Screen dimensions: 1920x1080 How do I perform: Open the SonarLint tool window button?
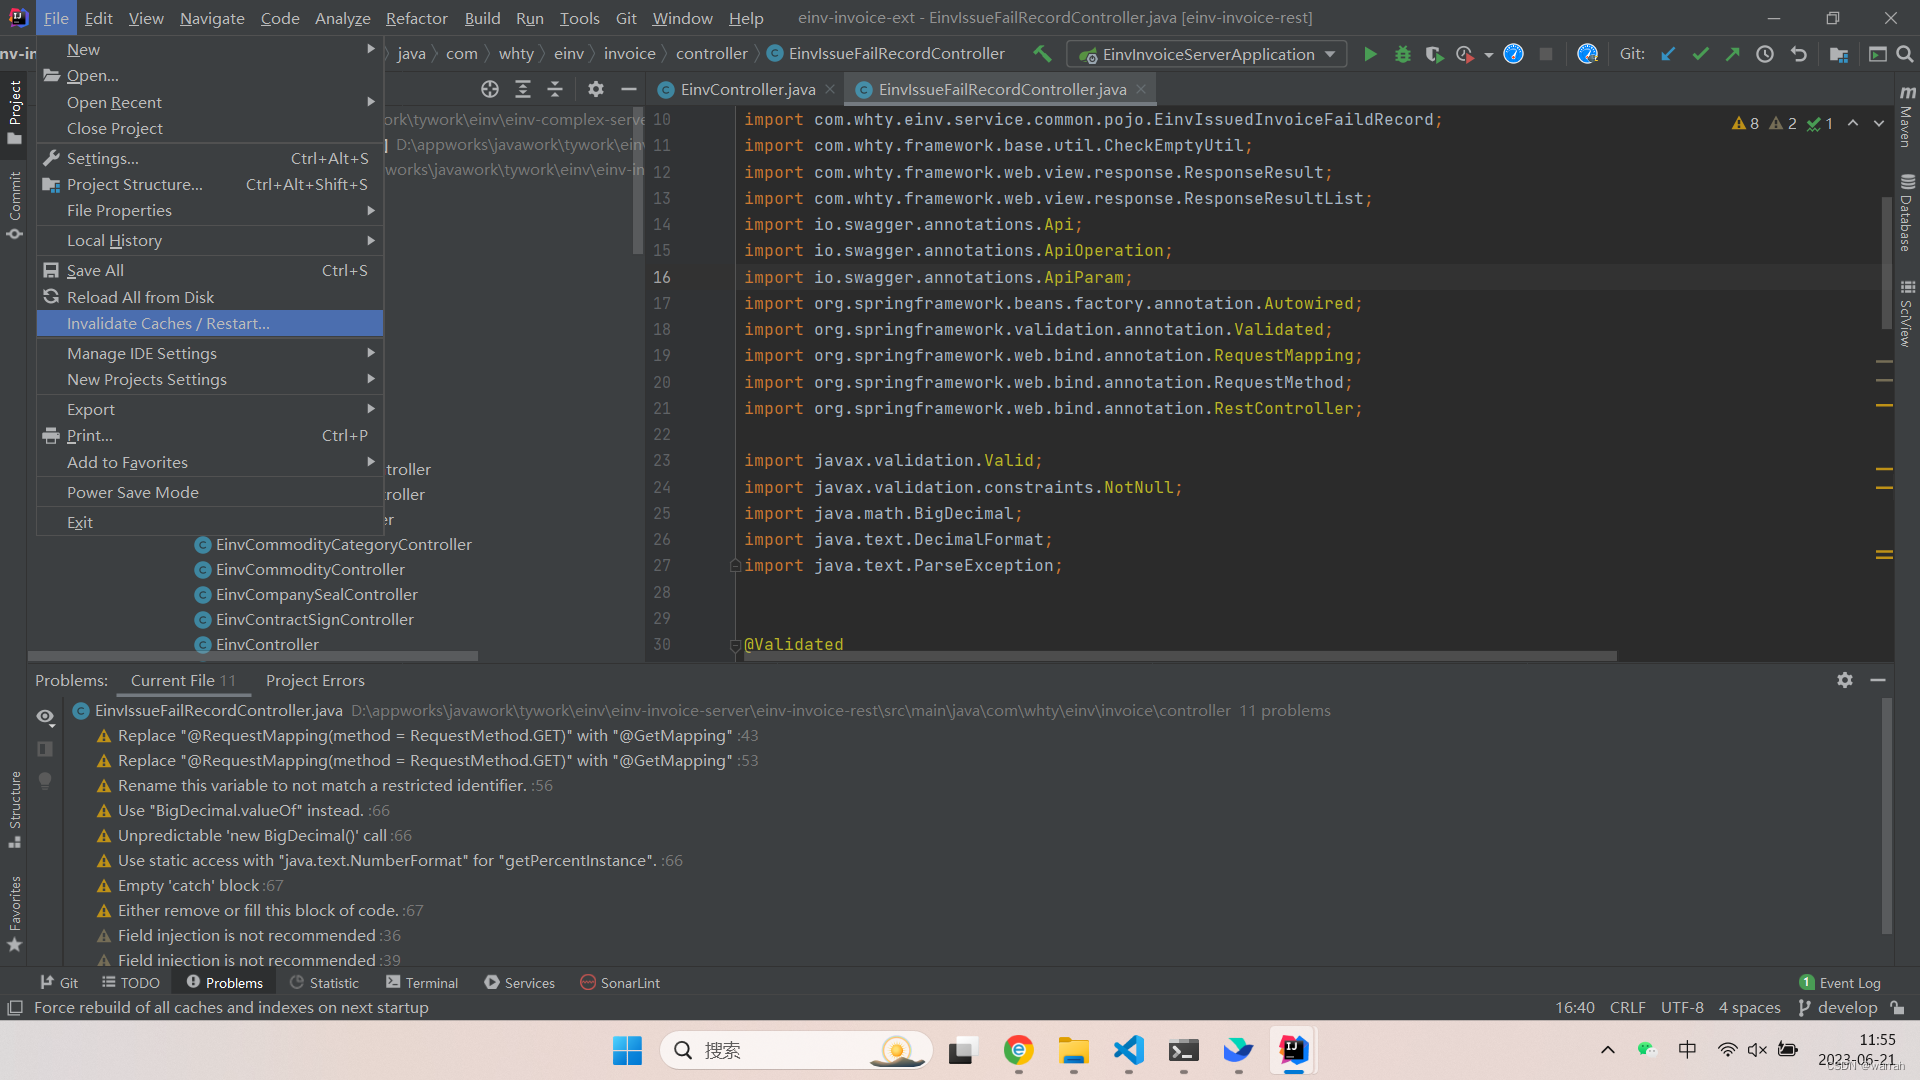[x=620, y=983]
